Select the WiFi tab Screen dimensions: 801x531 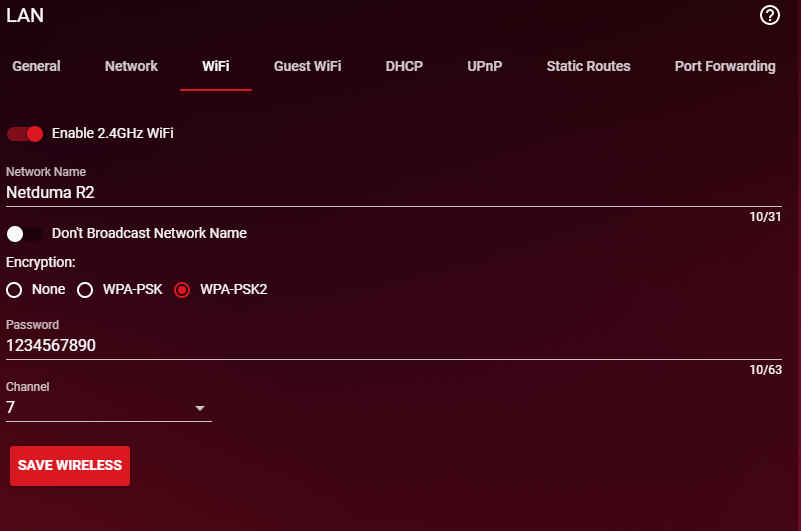coord(215,66)
